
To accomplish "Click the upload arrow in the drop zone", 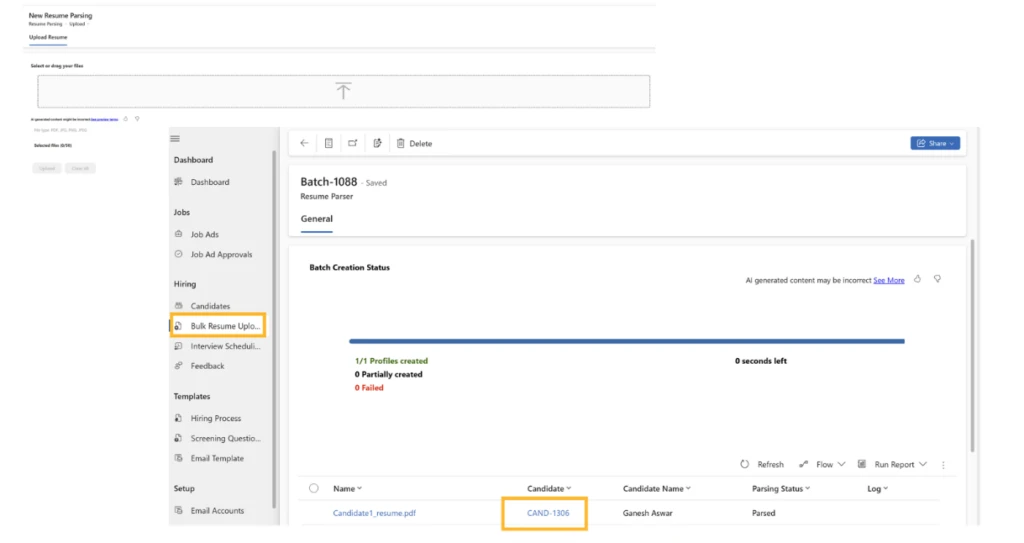I will pos(343,91).
